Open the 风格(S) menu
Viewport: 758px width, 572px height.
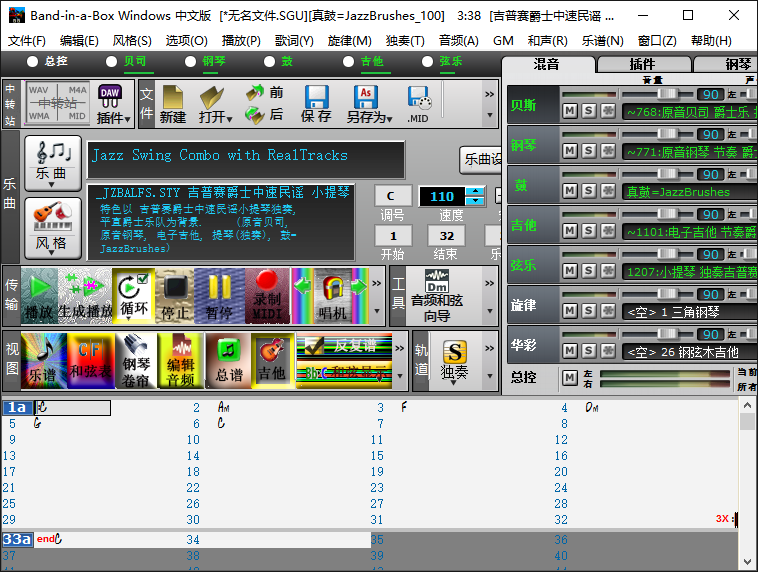132,41
